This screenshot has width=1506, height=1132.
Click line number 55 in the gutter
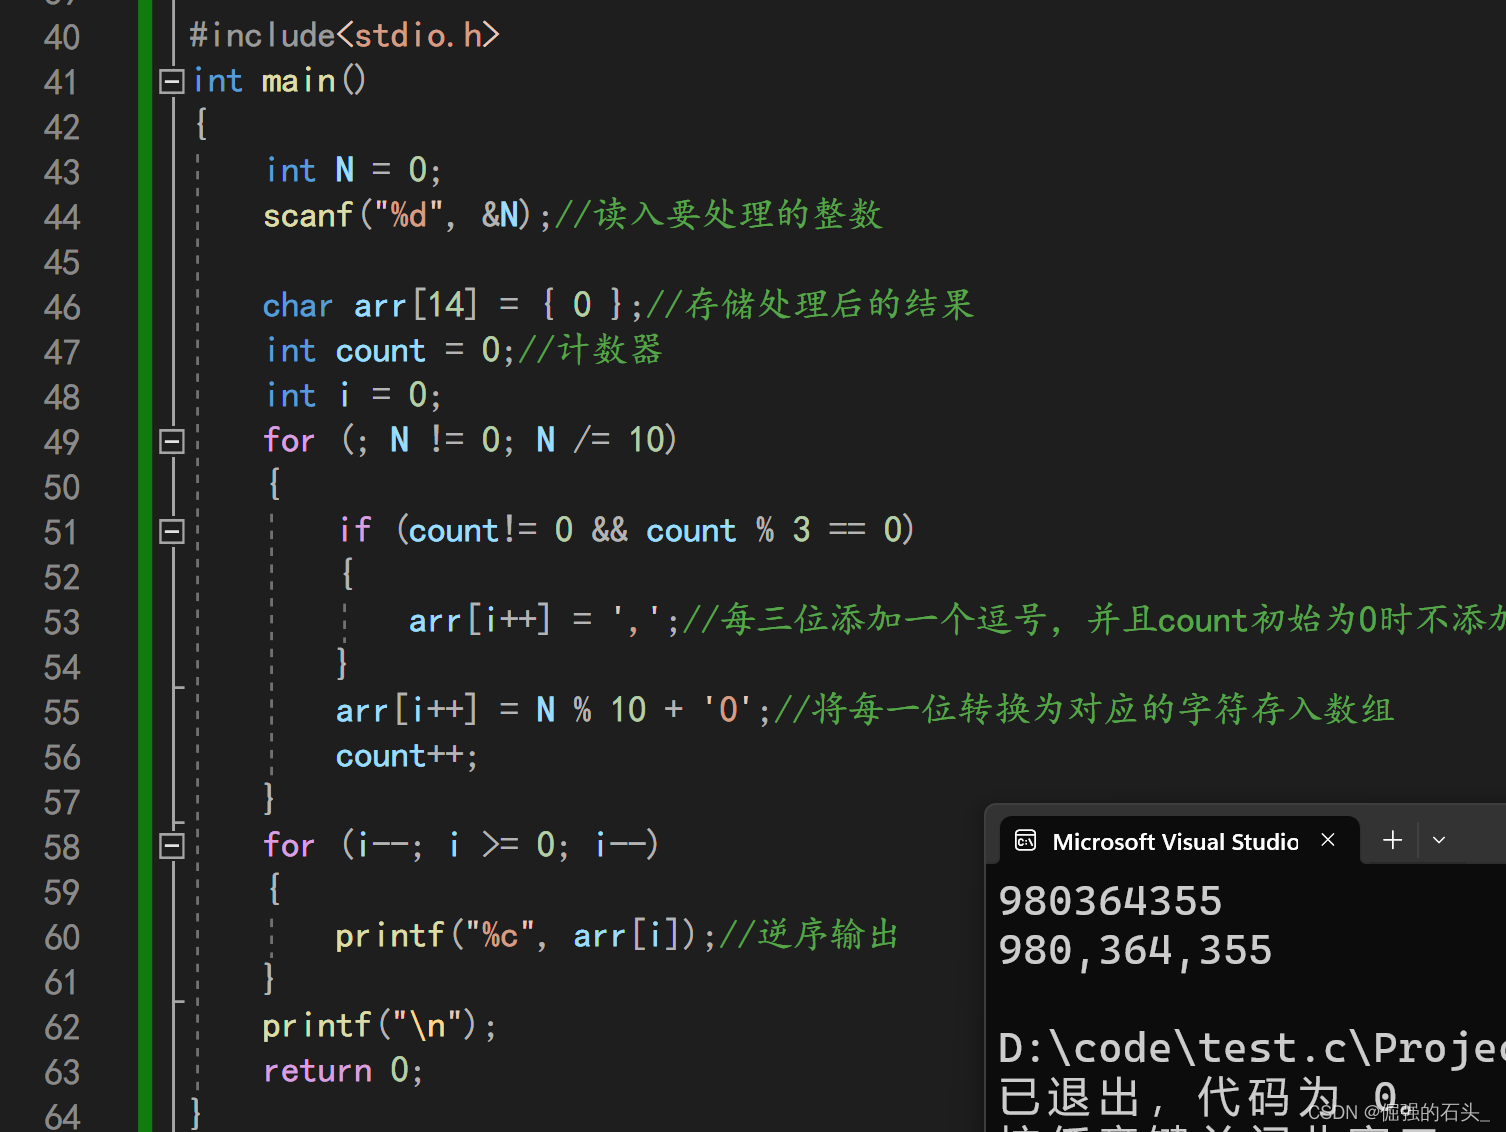62,712
